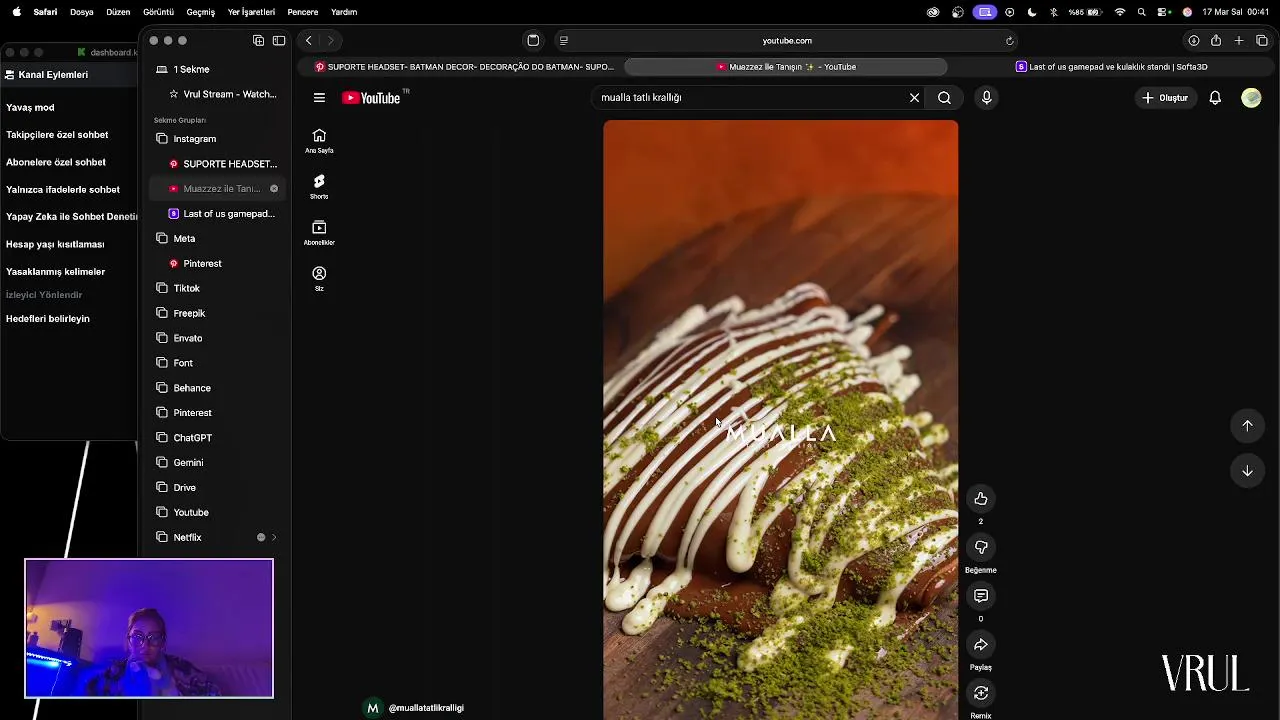This screenshot has height=720, width=1280.
Task: Click the youtube.com address bar
Action: click(787, 41)
